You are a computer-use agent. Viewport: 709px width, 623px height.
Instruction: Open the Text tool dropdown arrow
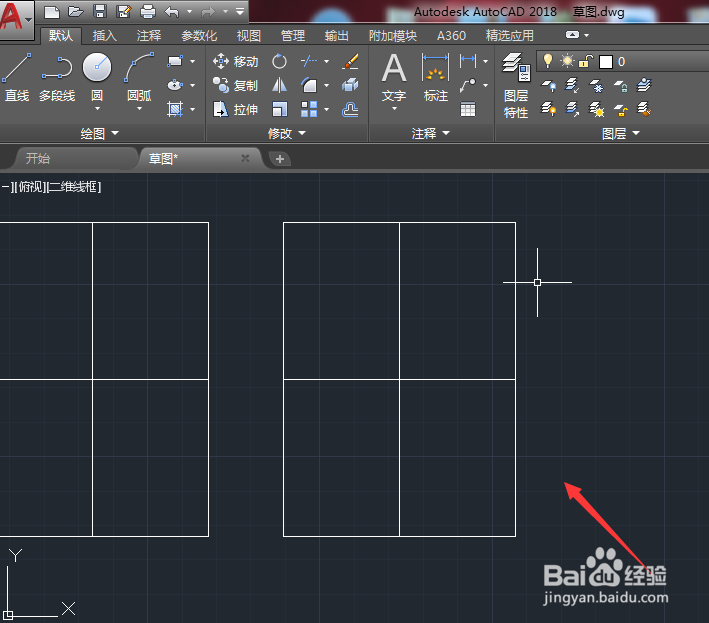click(394, 109)
